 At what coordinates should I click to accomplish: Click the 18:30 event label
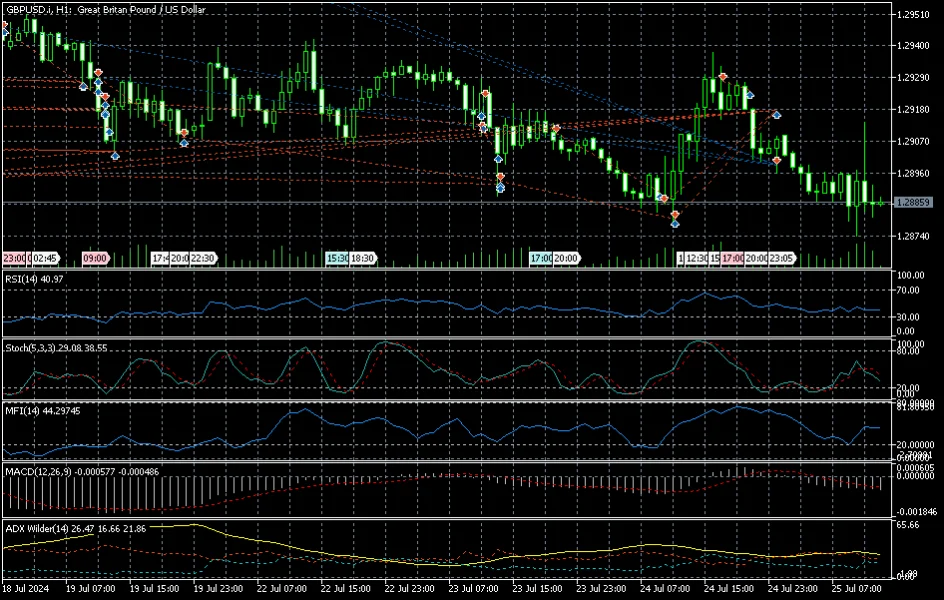(x=362, y=258)
